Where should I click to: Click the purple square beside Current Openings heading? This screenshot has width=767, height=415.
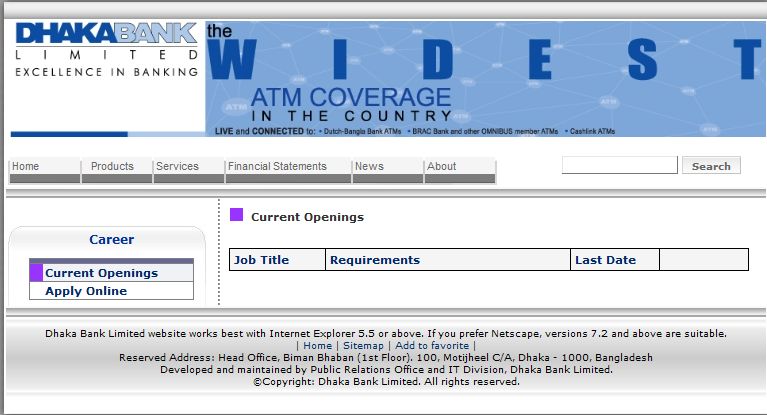[236, 214]
